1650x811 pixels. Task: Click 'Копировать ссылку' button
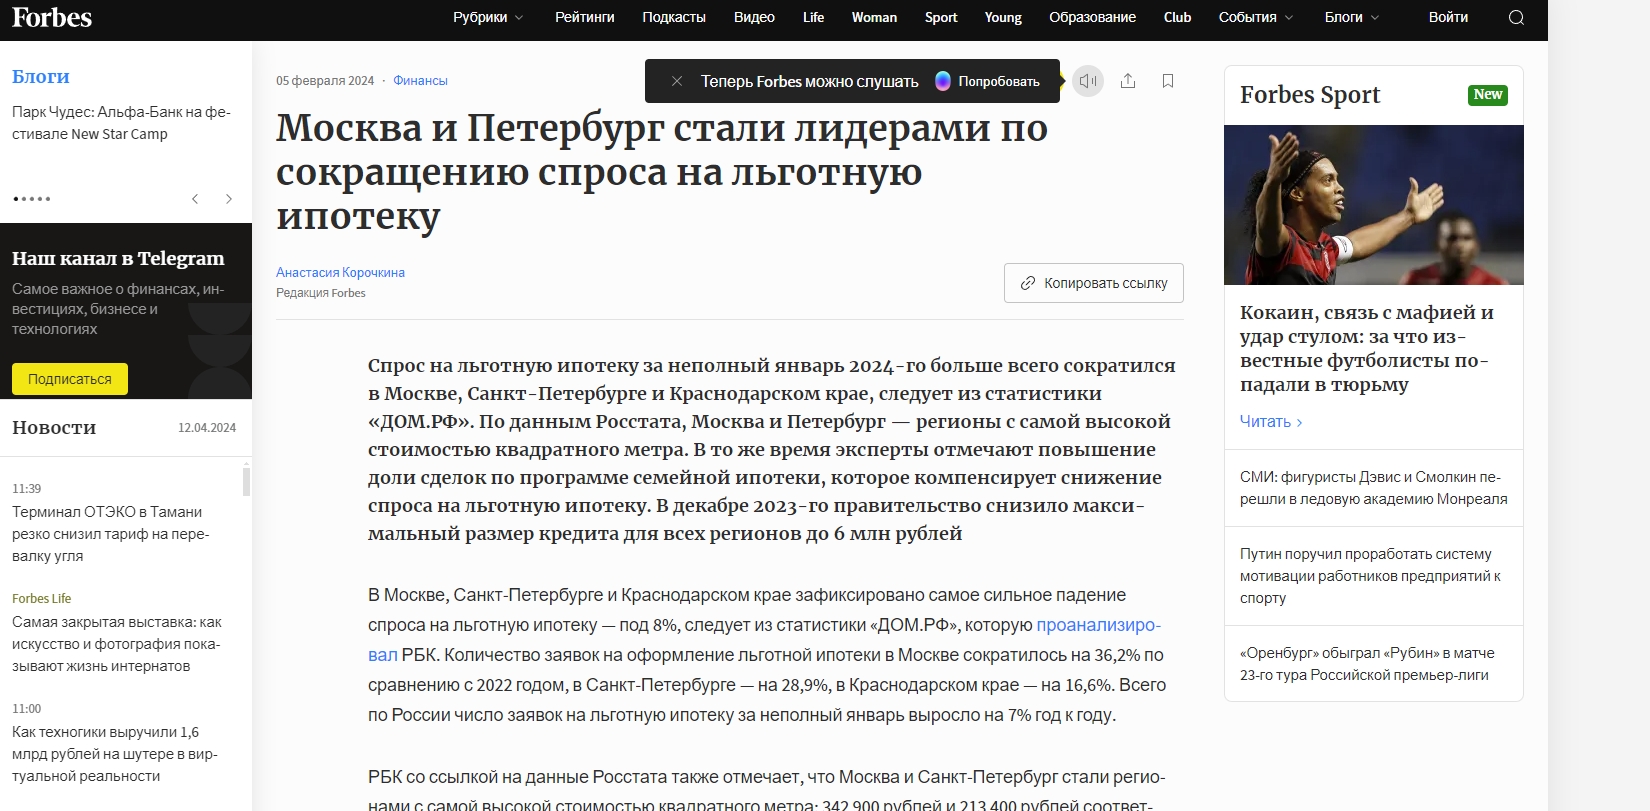click(1094, 283)
